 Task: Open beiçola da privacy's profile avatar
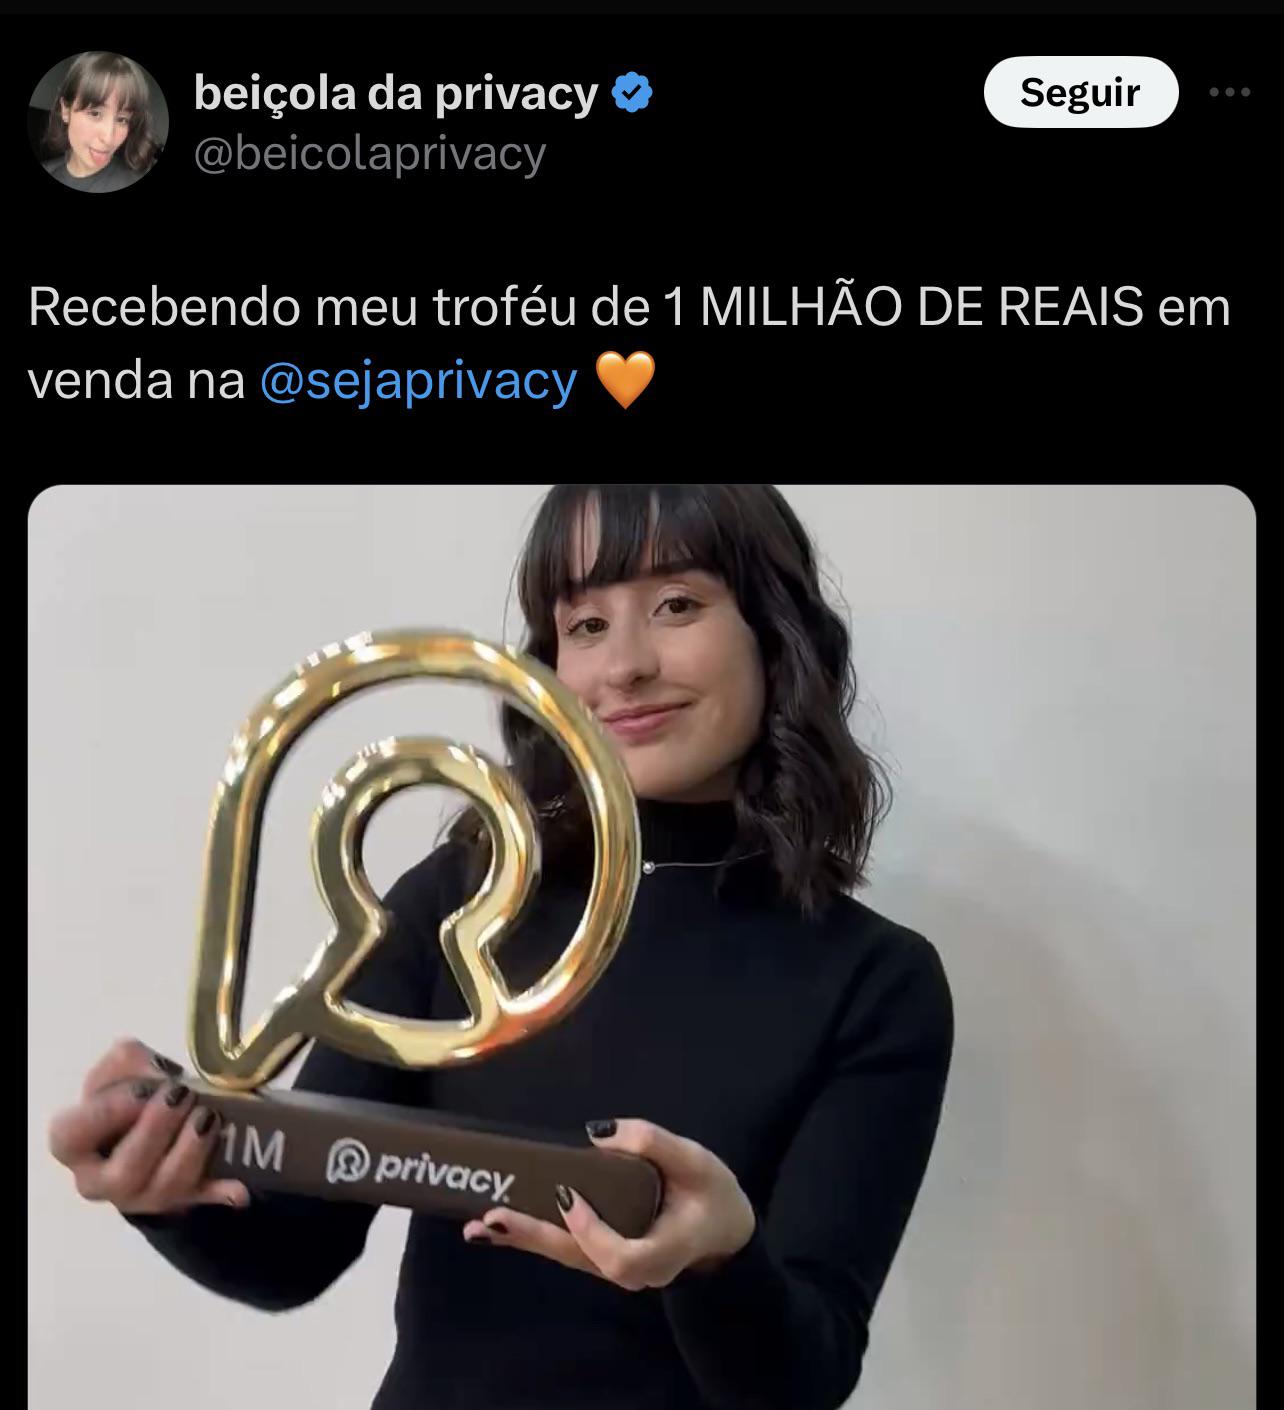tap(98, 122)
